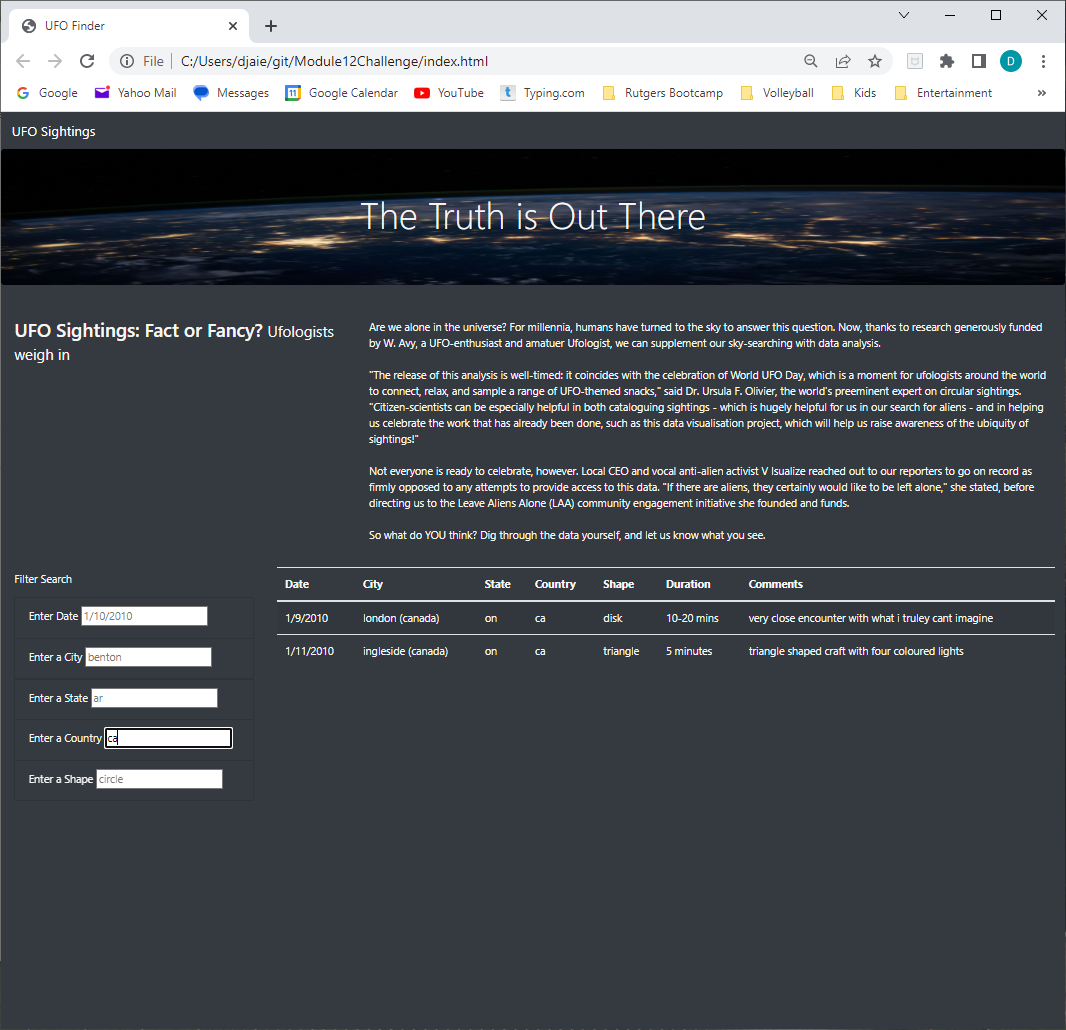Click the Filter Search label
Image resolution: width=1066 pixels, height=1030 pixels.
point(43,579)
